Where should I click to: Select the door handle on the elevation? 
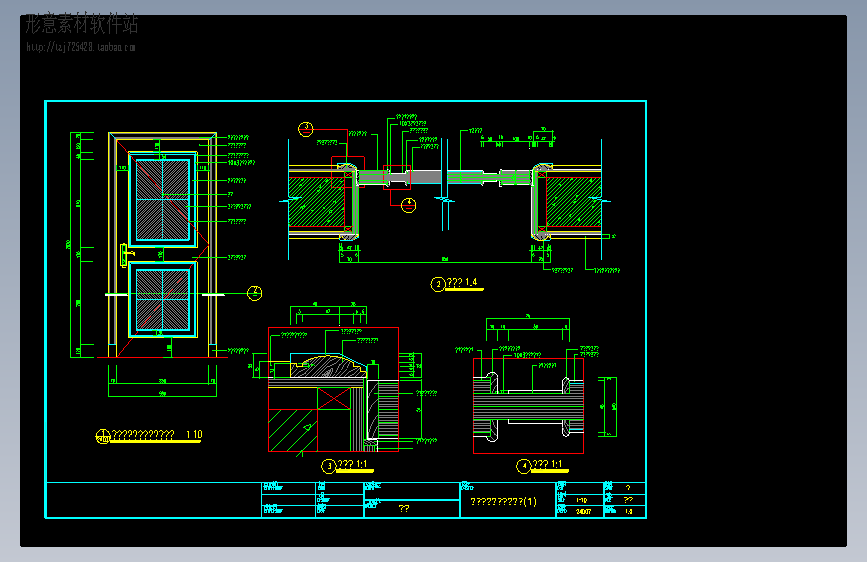click(x=126, y=255)
